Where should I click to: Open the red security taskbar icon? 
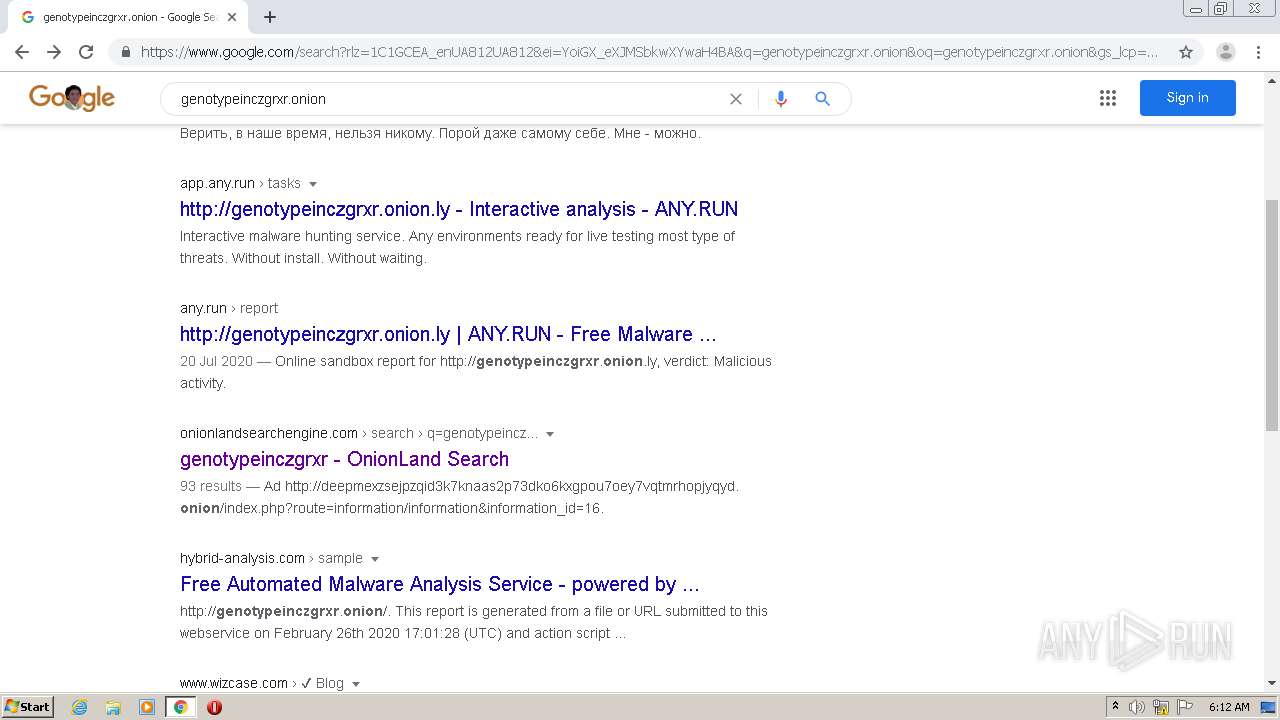click(214, 707)
